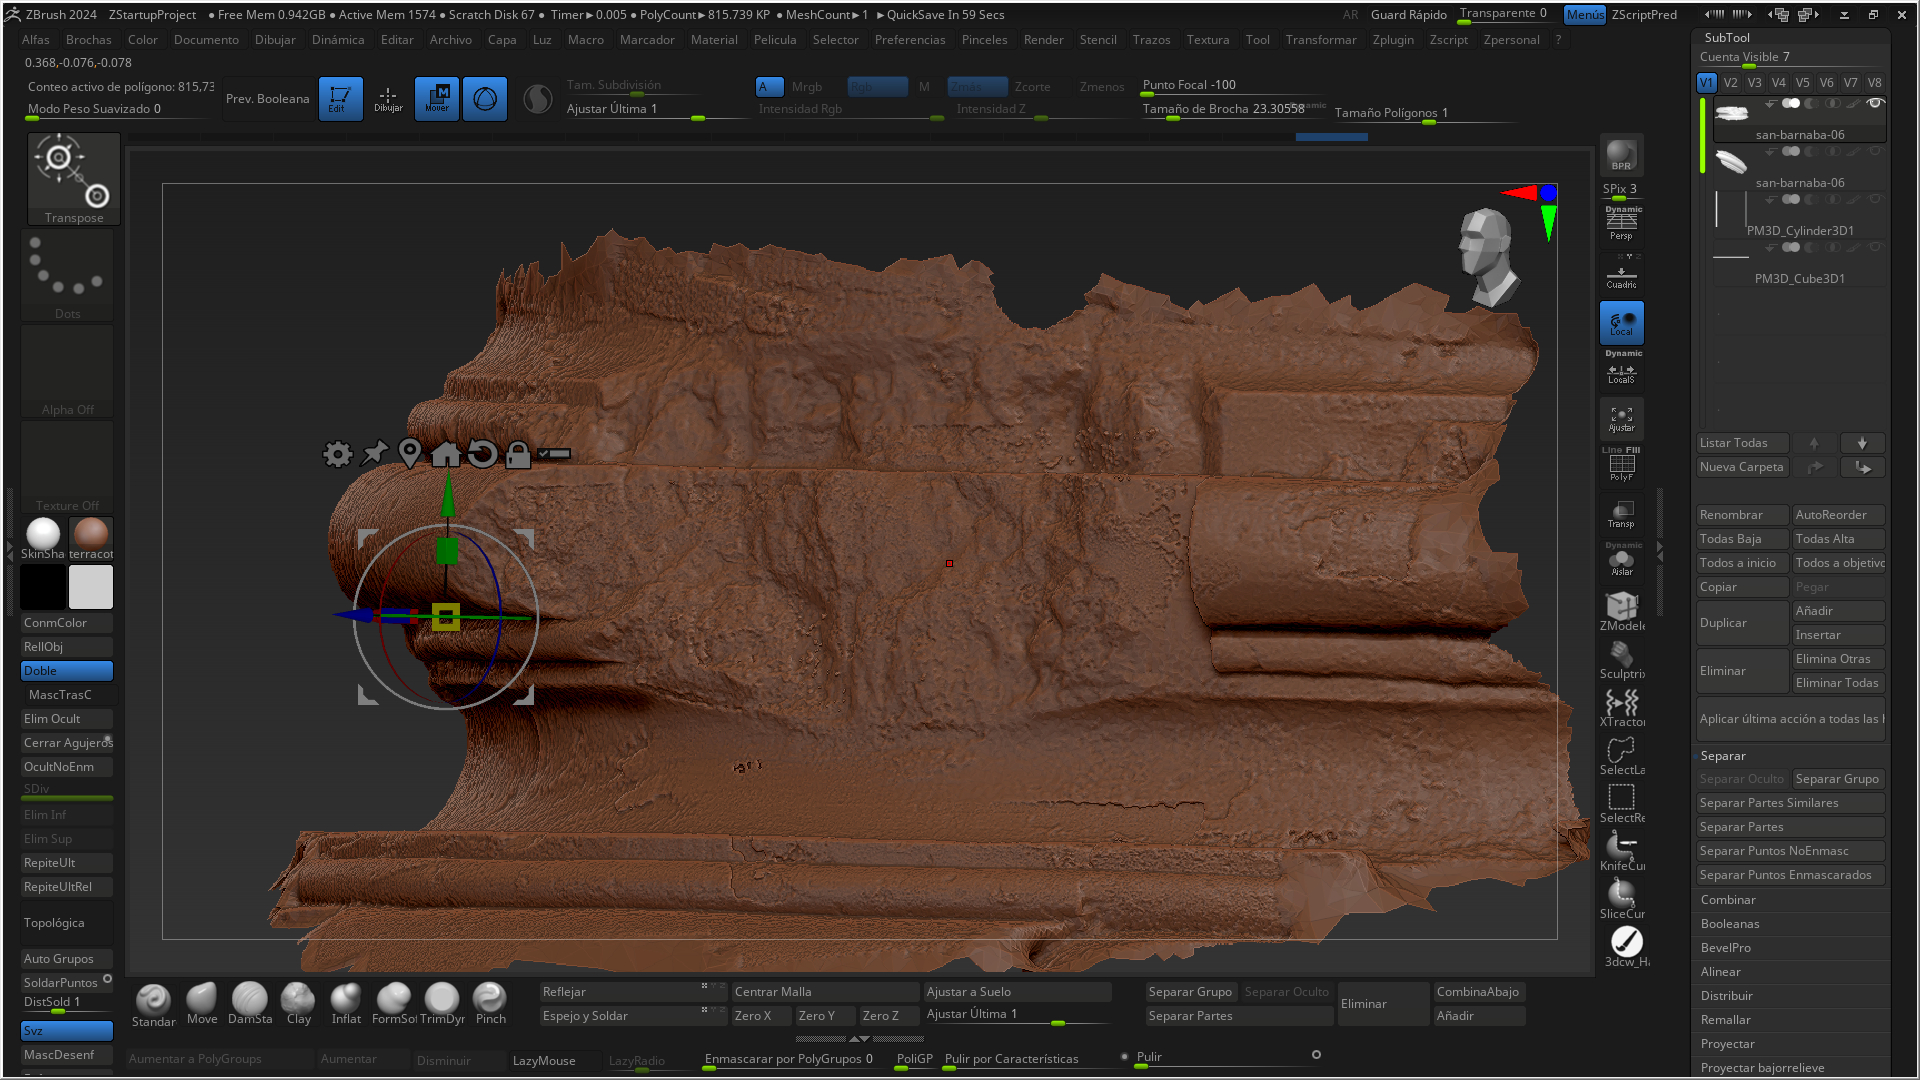Select the ZModeler brush icon
This screenshot has height=1080, width=1920.
pyautogui.click(x=1621, y=607)
